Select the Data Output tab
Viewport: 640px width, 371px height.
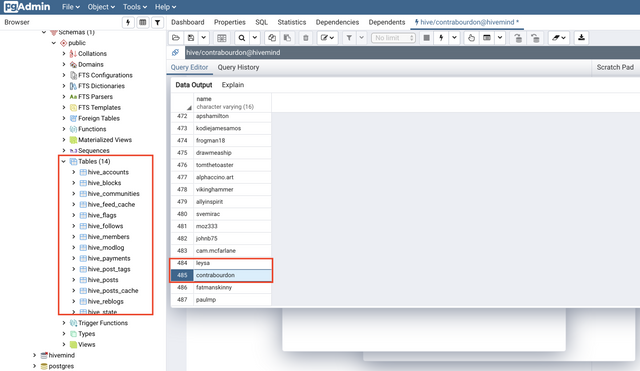pyautogui.click(x=194, y=85)
